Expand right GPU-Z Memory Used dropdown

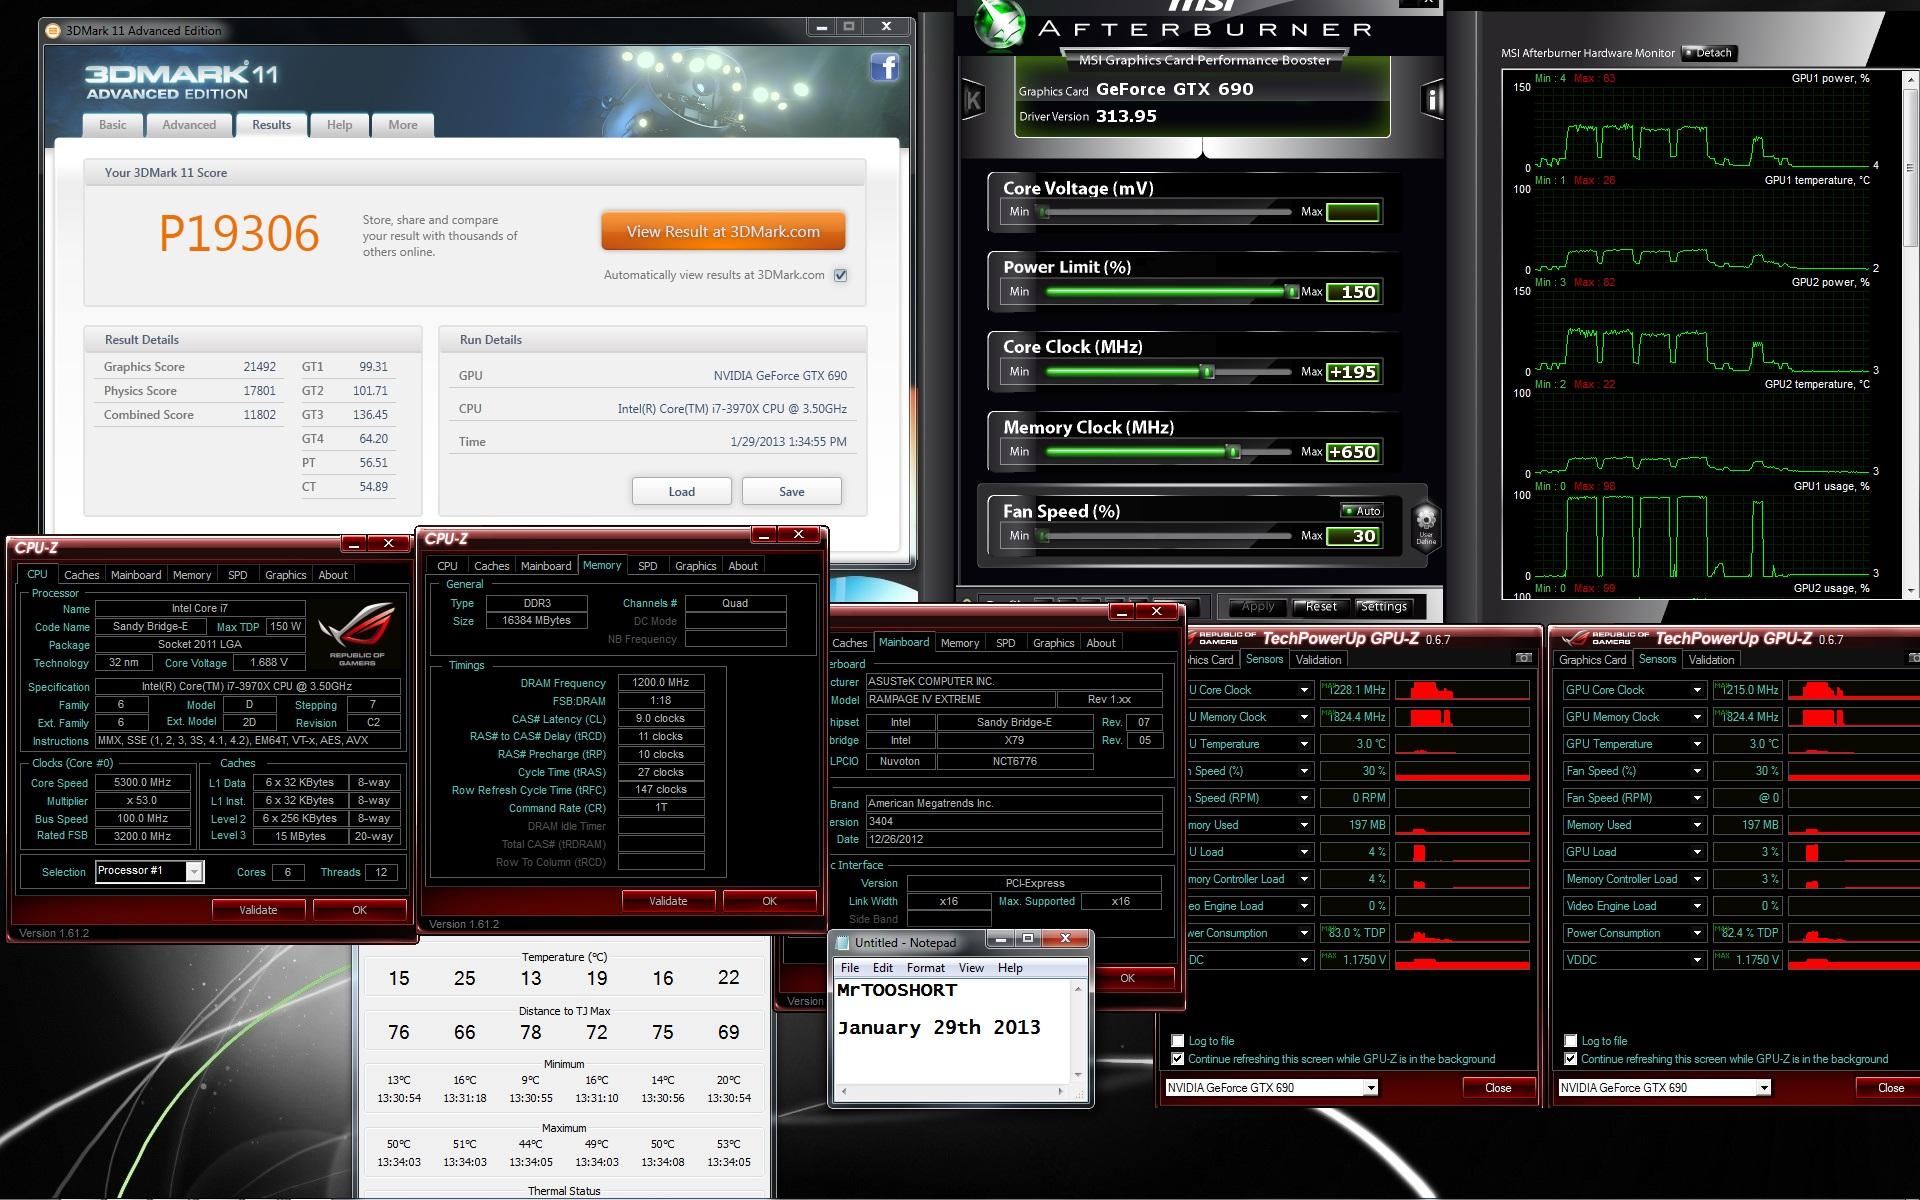[1697, 825]
